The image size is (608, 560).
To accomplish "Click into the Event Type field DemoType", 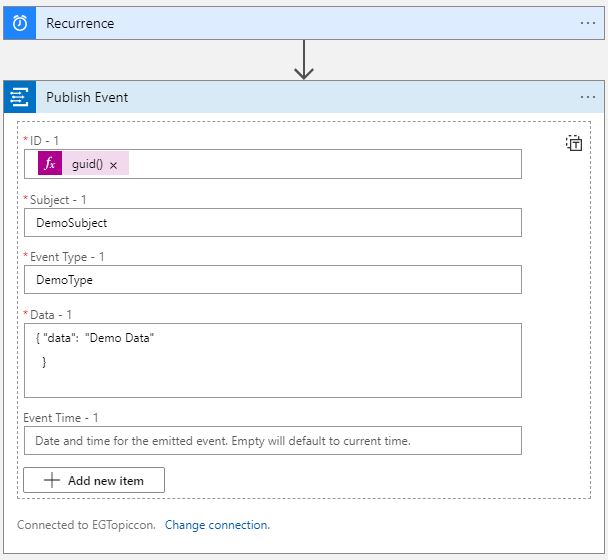I will pyautogui.click(x=272, y=280).
